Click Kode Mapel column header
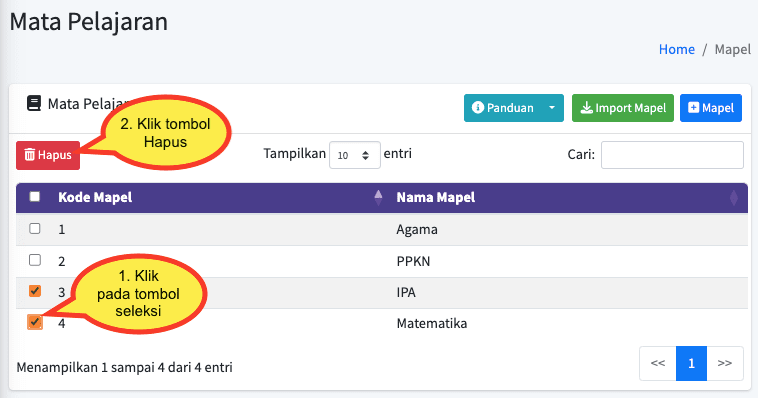Image resolution: width=758 pixels, height=398 pixels. click(x=95, y=197)
